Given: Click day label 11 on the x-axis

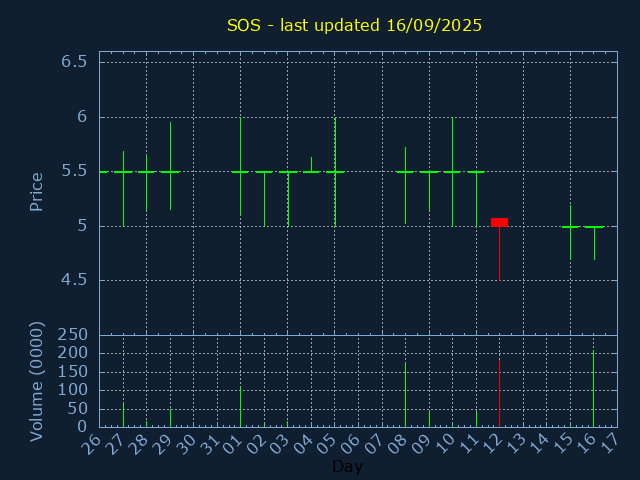Looking at the screenshot, I should click(467, 444).
